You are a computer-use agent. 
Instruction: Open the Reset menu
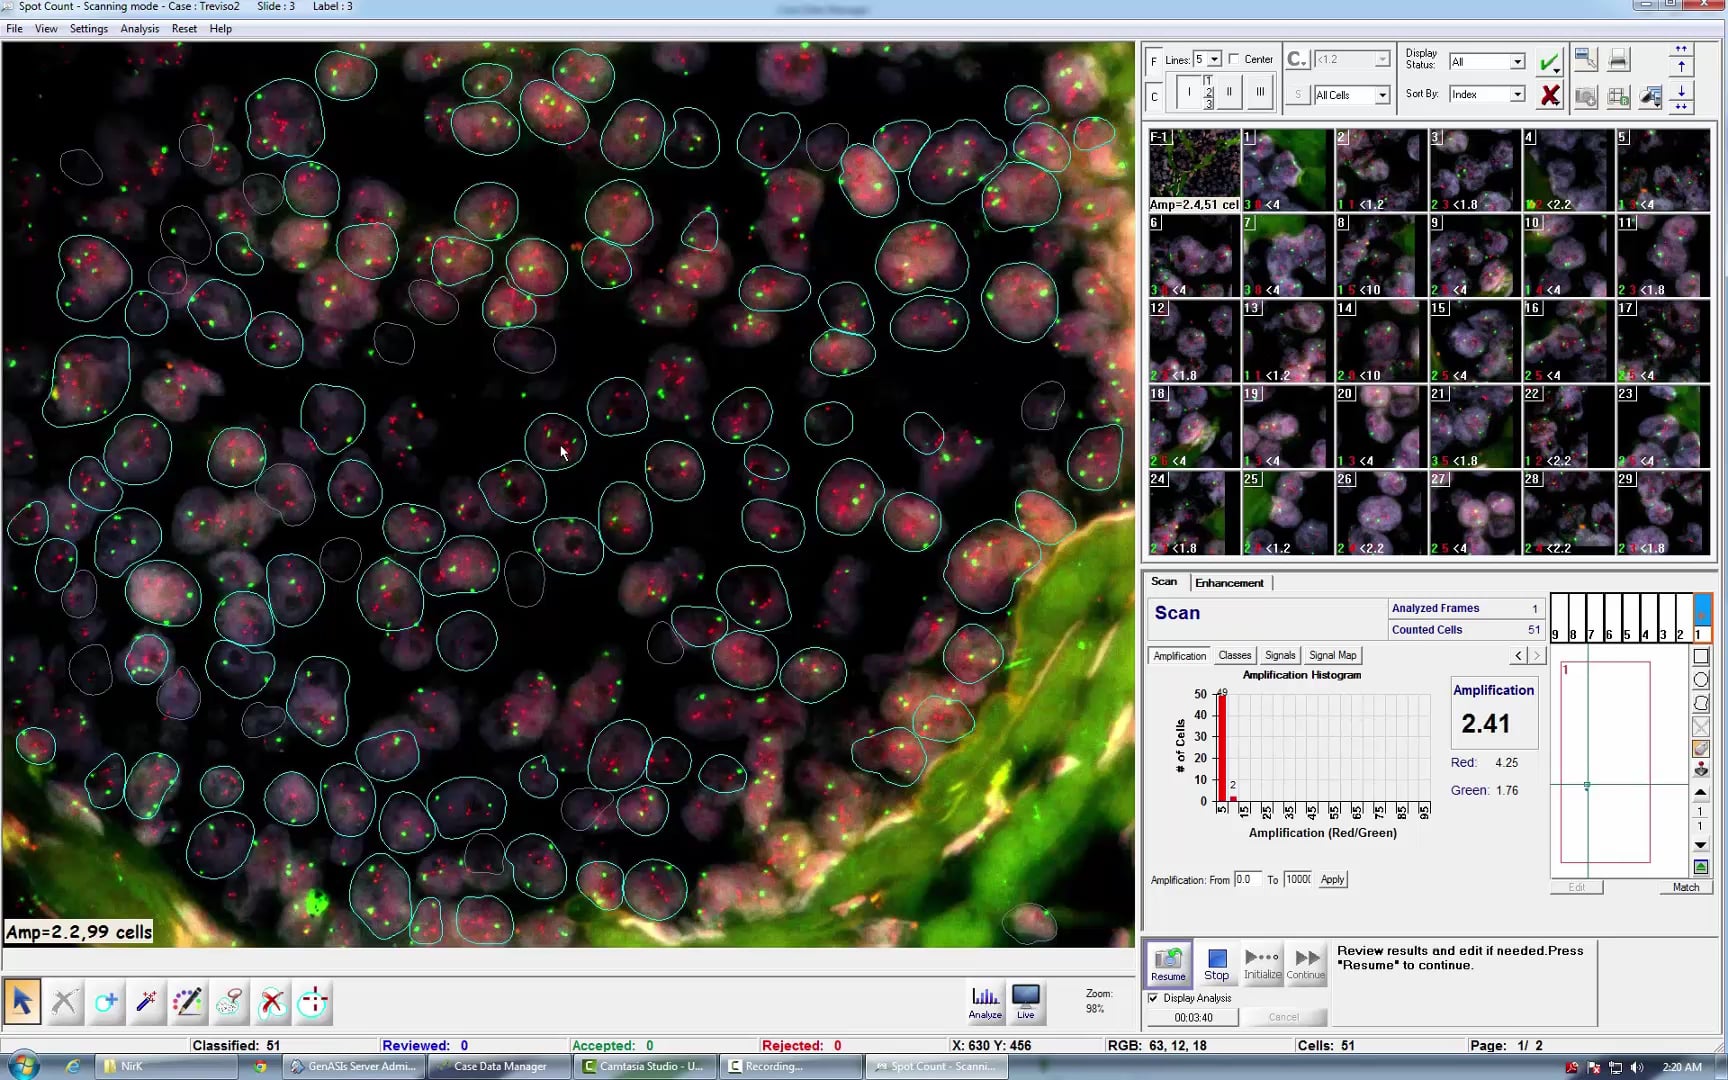click(x=184, y=29)
